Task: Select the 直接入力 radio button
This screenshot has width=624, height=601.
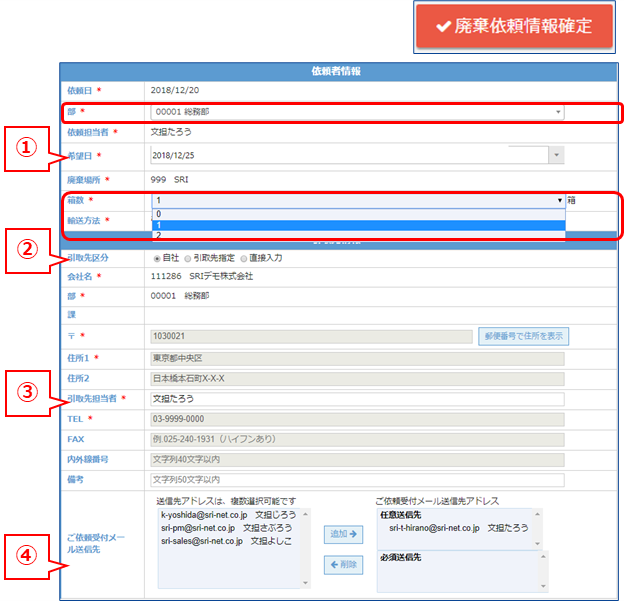Action: pyautogui.click(x=243, y=258)
